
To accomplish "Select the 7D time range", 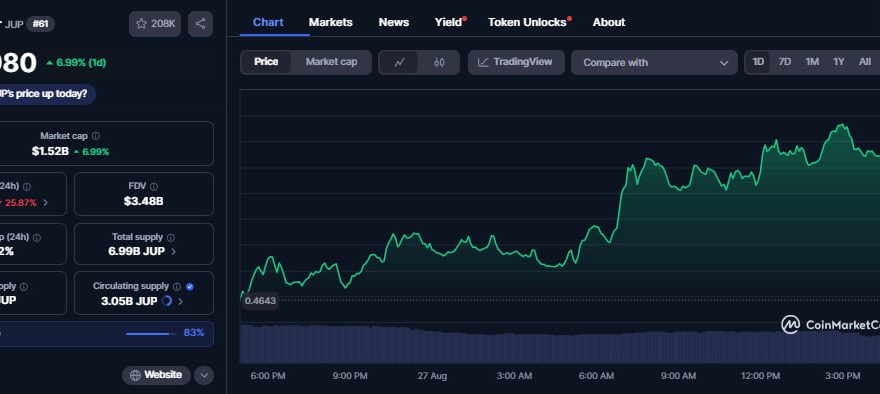I will (x=785, y=62).
